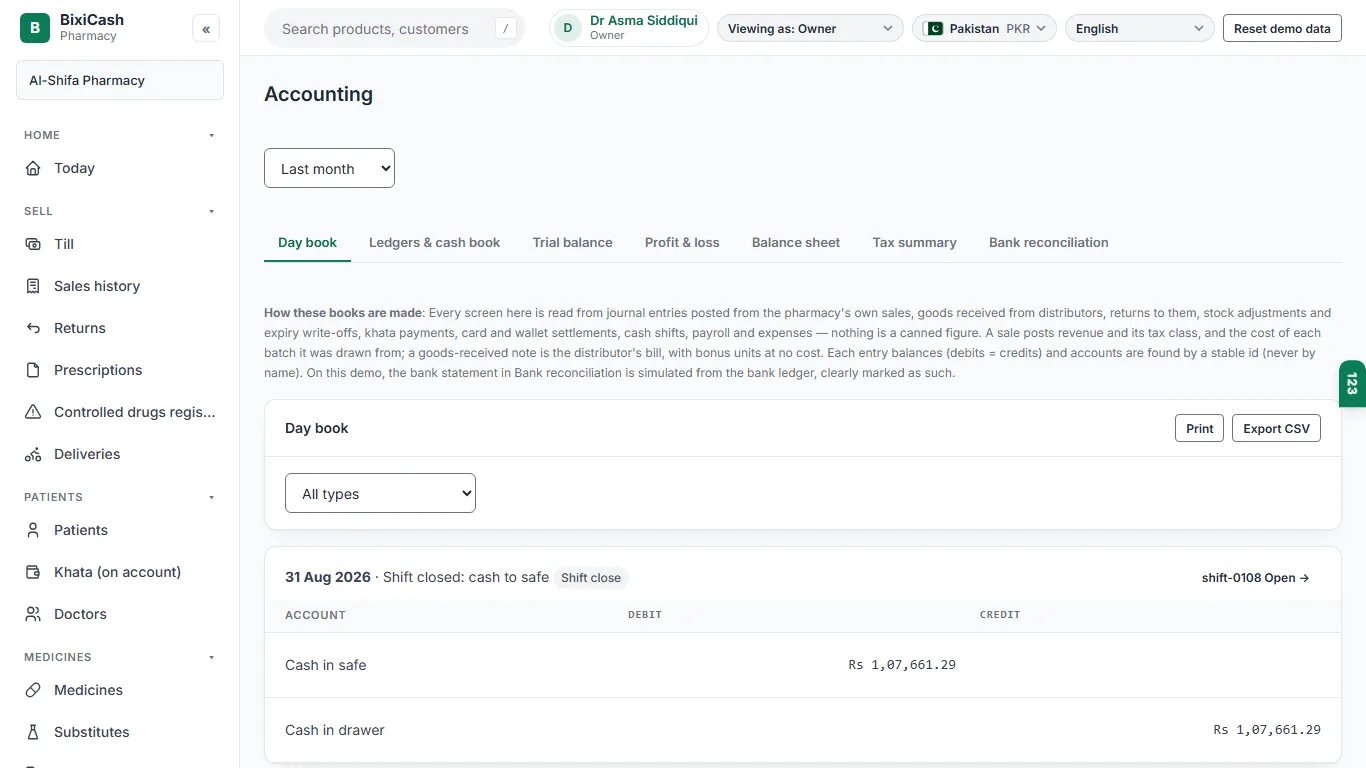Switch to the Bank reconciliation tab

[x=1048, y=242]
